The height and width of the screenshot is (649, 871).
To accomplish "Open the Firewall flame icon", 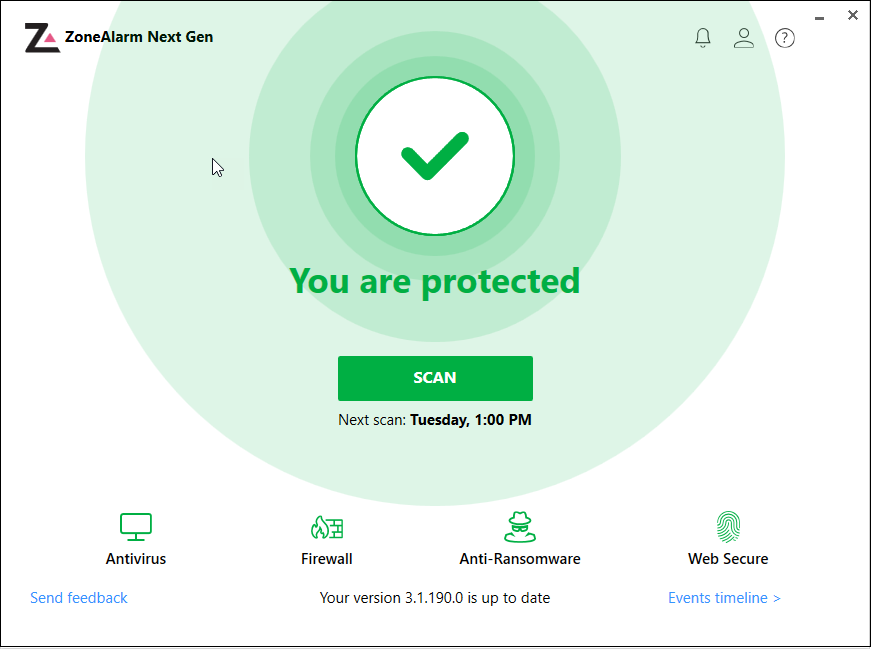I will (x=327, y=527).
